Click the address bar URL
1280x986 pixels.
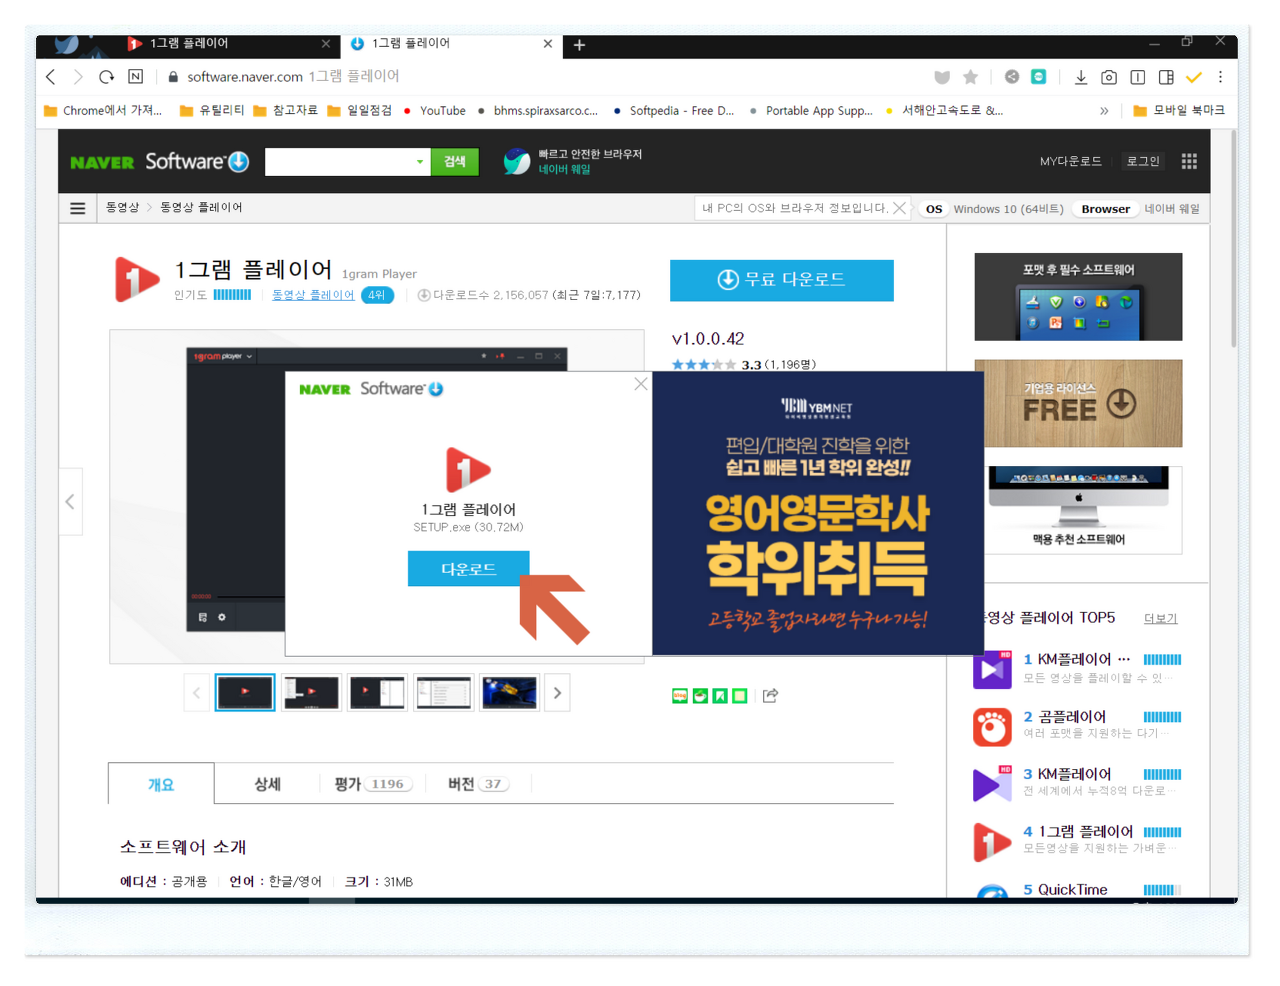point(245,77)
